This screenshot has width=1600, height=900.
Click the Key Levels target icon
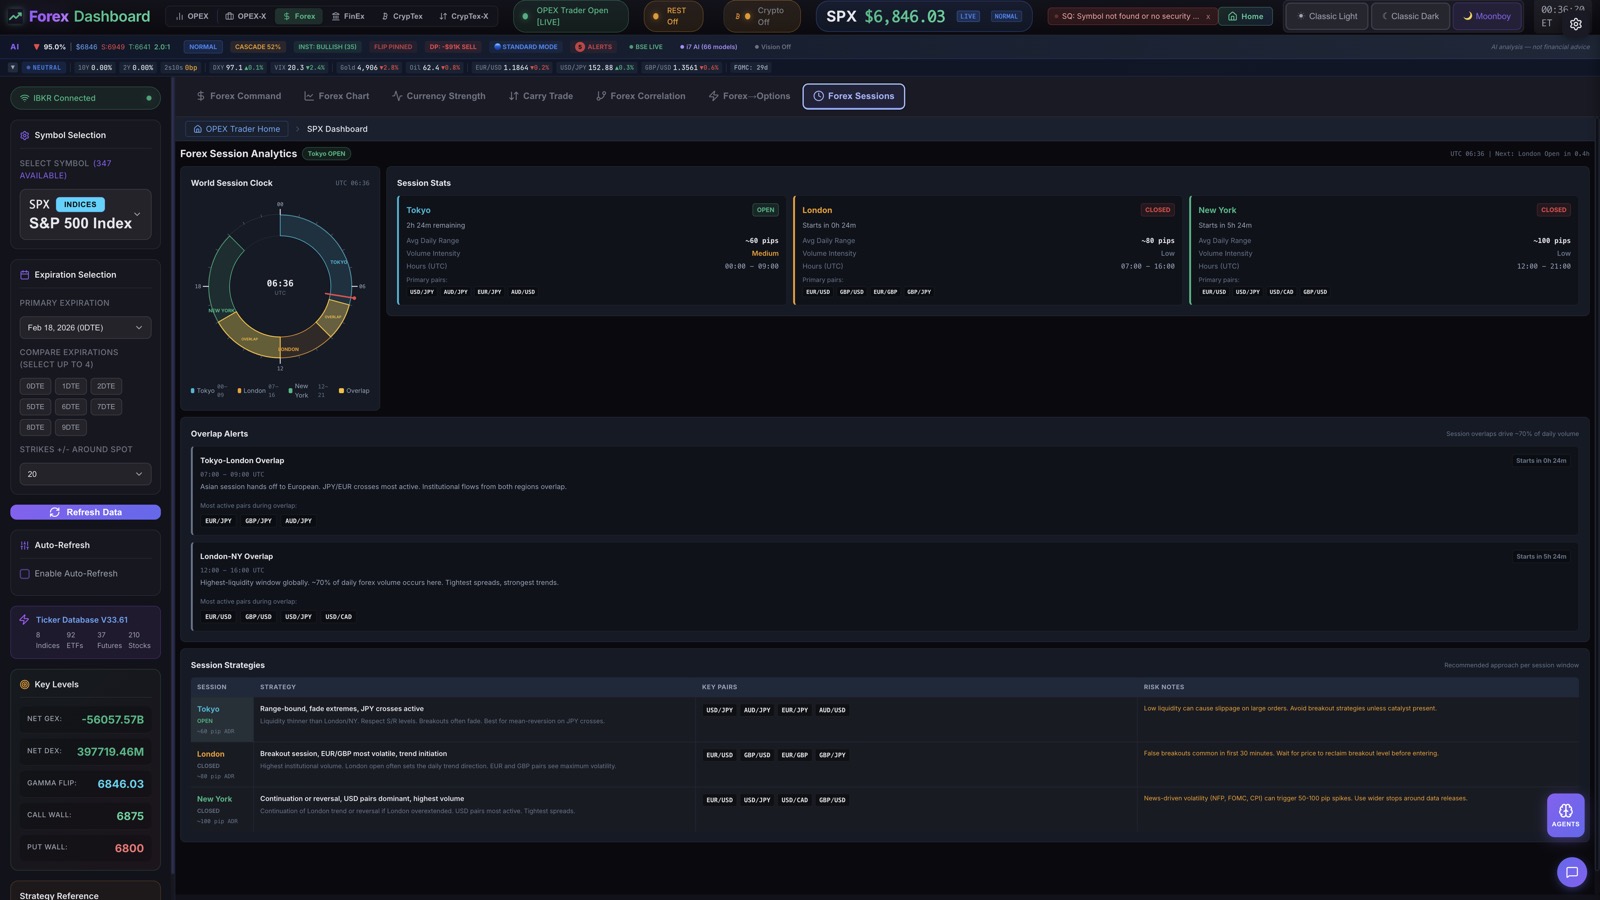point(25,685)
